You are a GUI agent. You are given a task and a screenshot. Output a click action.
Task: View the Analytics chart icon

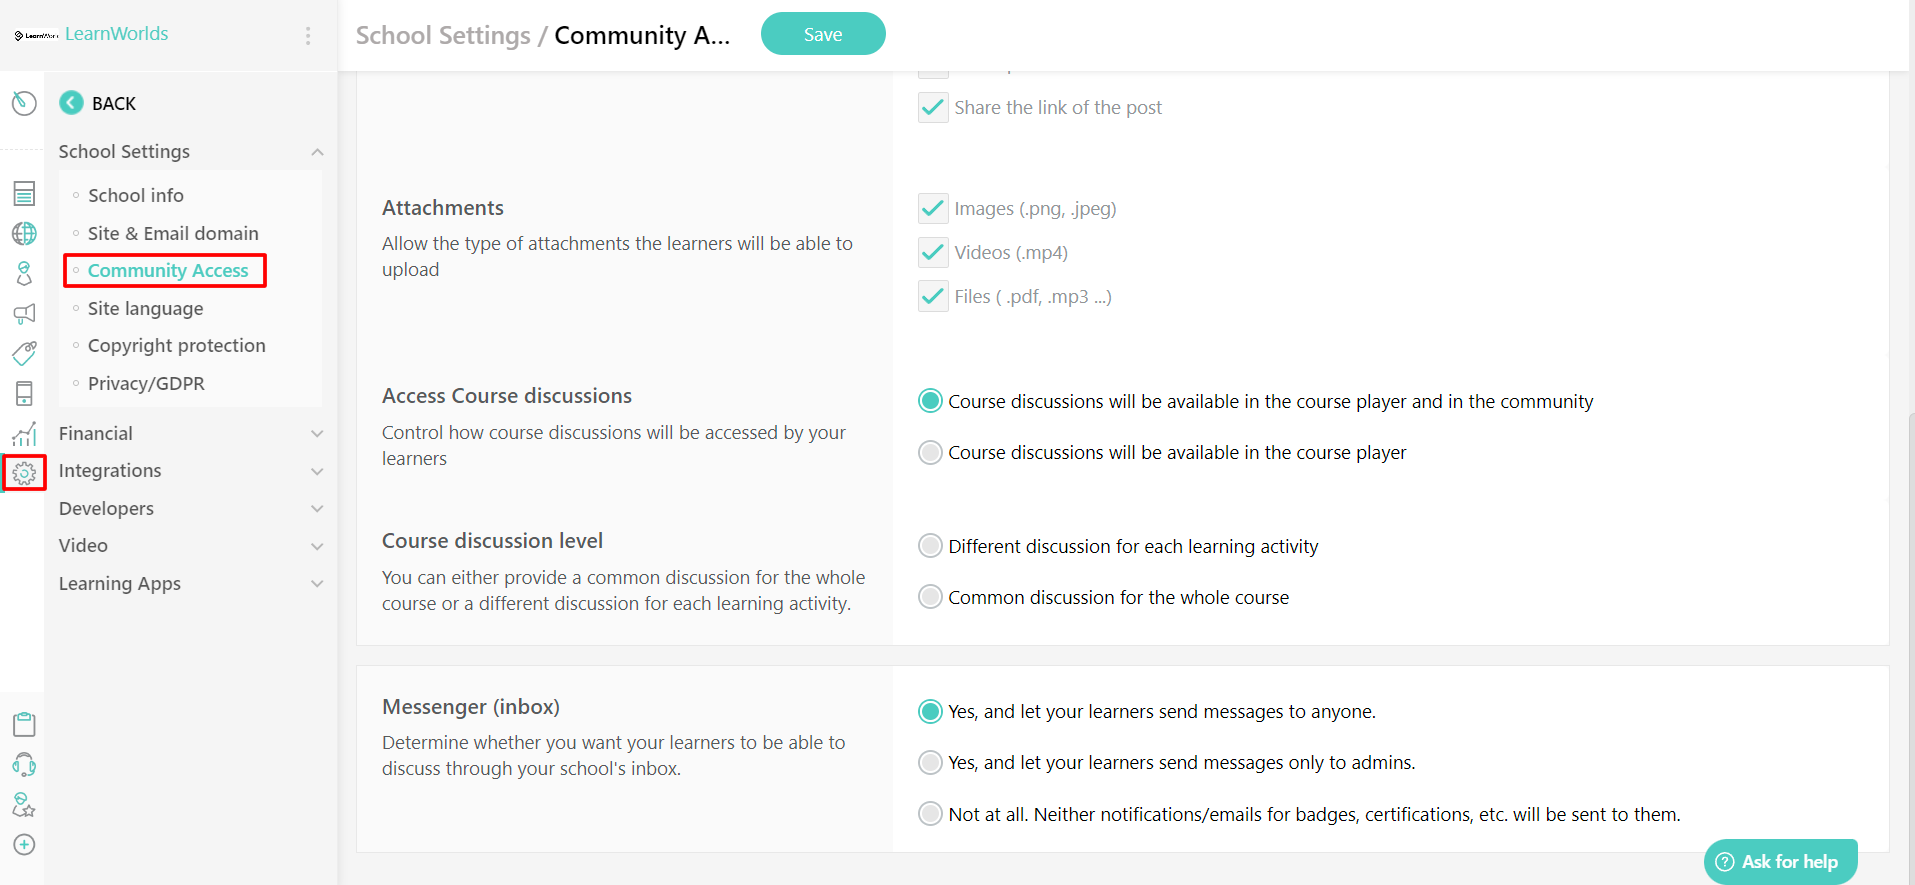click(x=24, y=433)
